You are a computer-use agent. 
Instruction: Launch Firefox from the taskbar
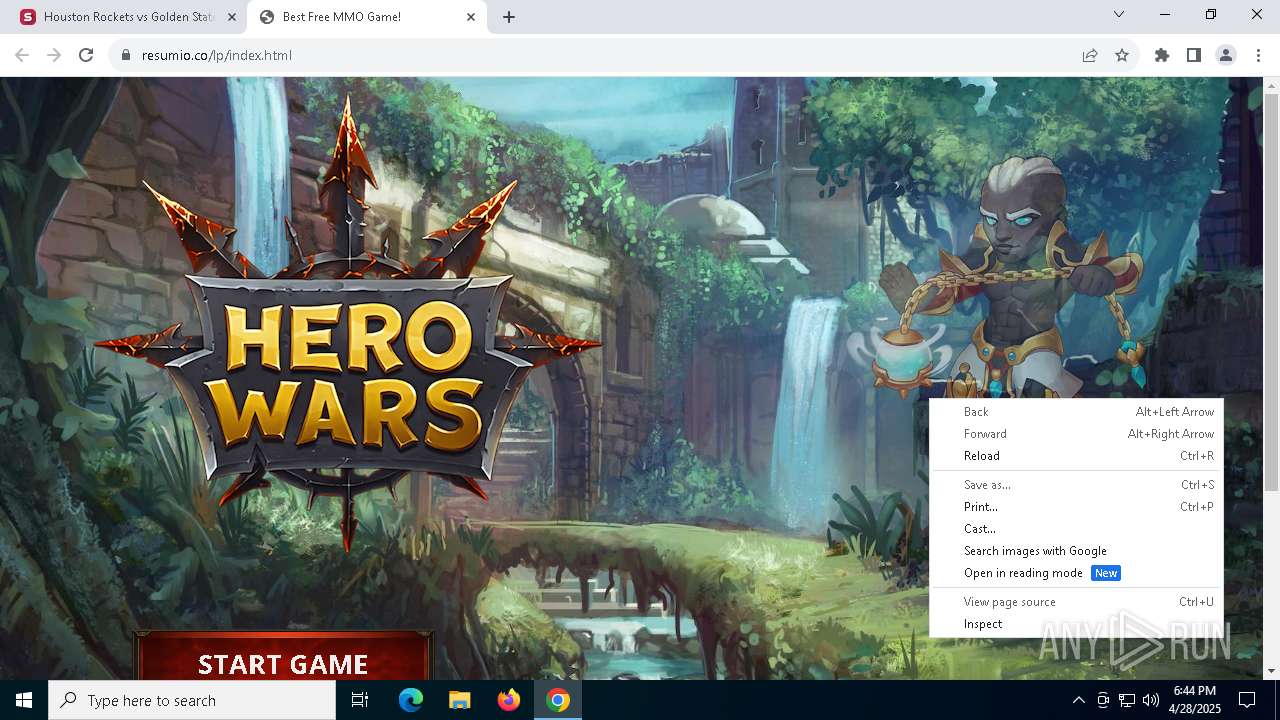click(x=509, y=700)
